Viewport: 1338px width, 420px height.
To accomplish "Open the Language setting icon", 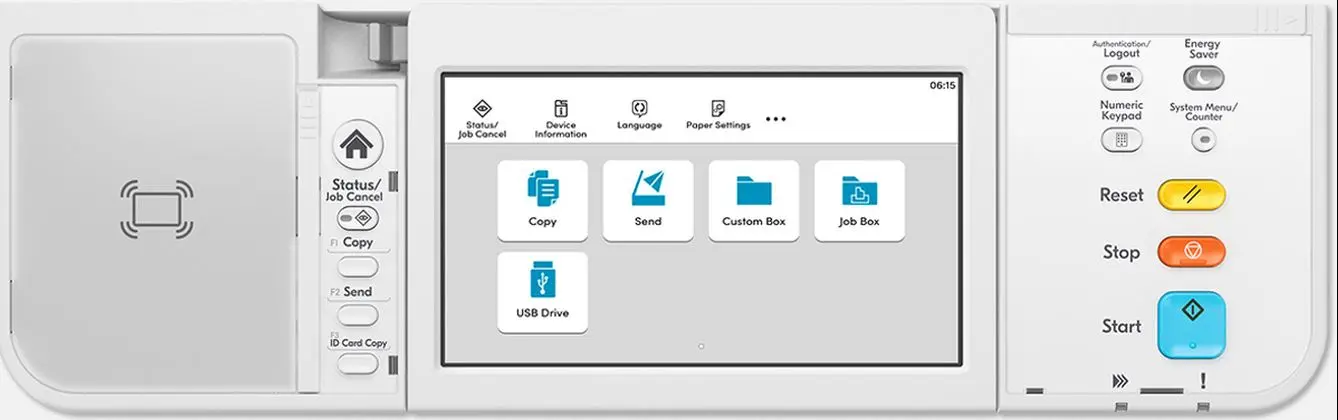I will tap(639, 115).
